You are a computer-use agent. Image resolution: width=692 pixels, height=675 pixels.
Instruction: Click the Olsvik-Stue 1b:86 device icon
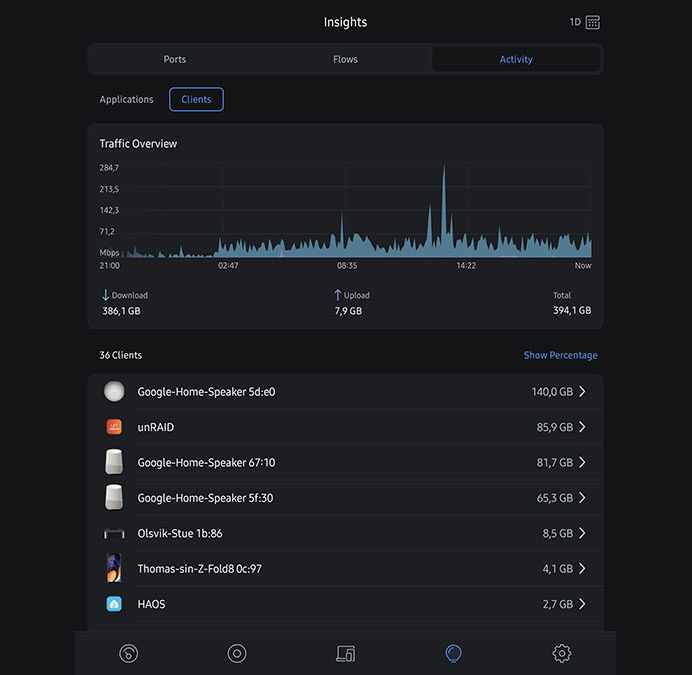click(x=114, y=533)
